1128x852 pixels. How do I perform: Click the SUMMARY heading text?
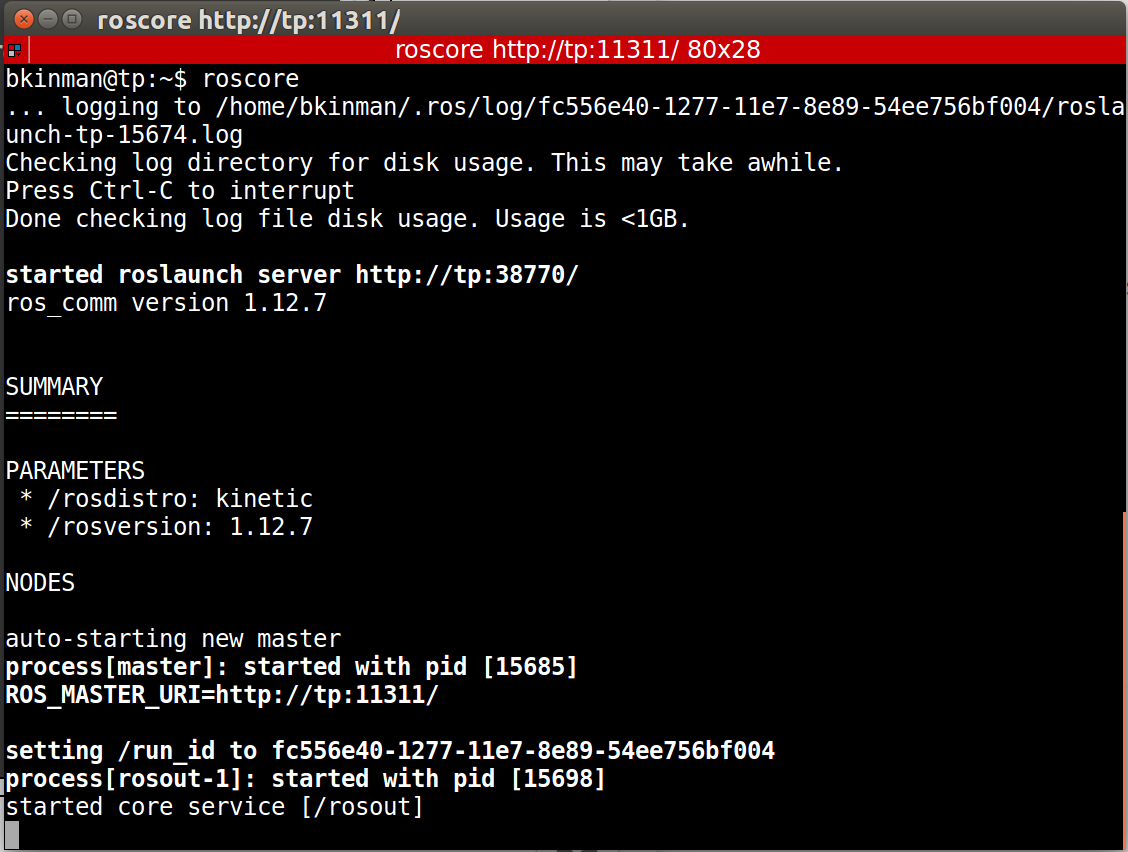(54, 386)
